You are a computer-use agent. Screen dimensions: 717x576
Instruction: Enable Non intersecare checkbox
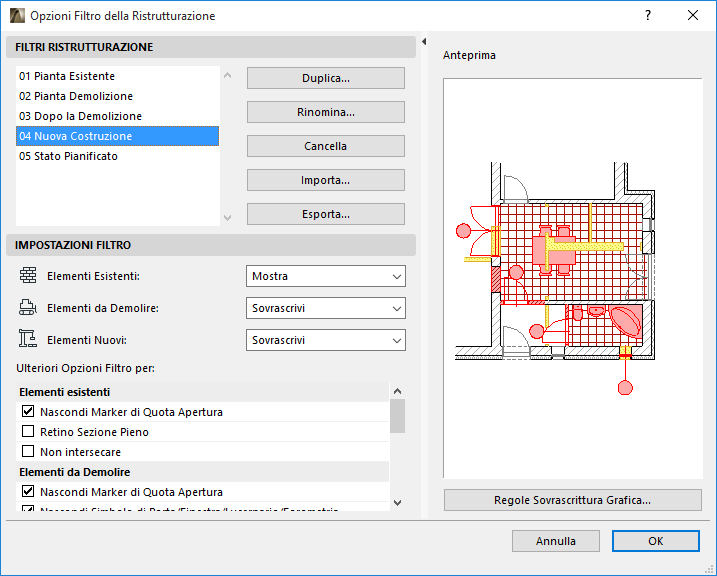[28, 451]
